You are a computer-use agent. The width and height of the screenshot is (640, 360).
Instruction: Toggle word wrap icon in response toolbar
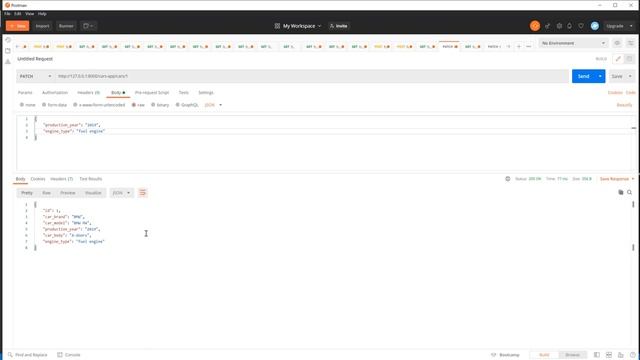click(142, 193)
